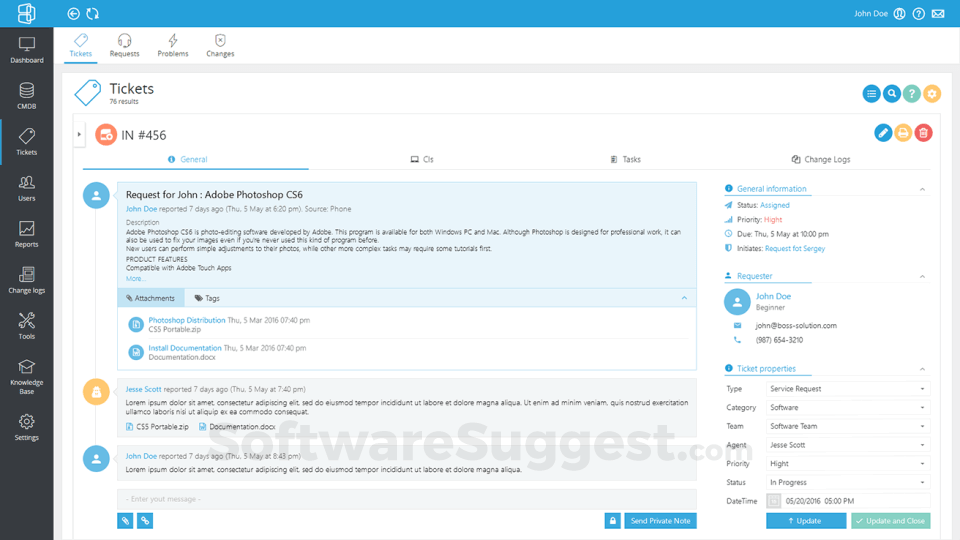960x540 pixels.
Task: Click the search icon in Tickets header
Action: tap(891, 94)
